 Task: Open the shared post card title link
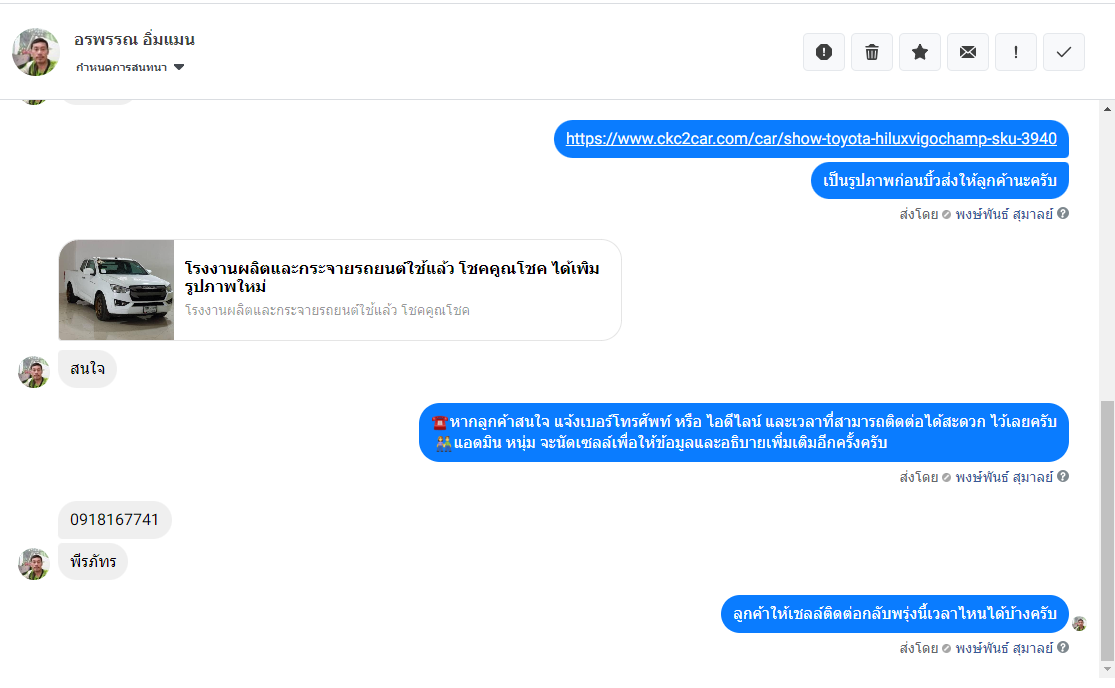point(392,277)
